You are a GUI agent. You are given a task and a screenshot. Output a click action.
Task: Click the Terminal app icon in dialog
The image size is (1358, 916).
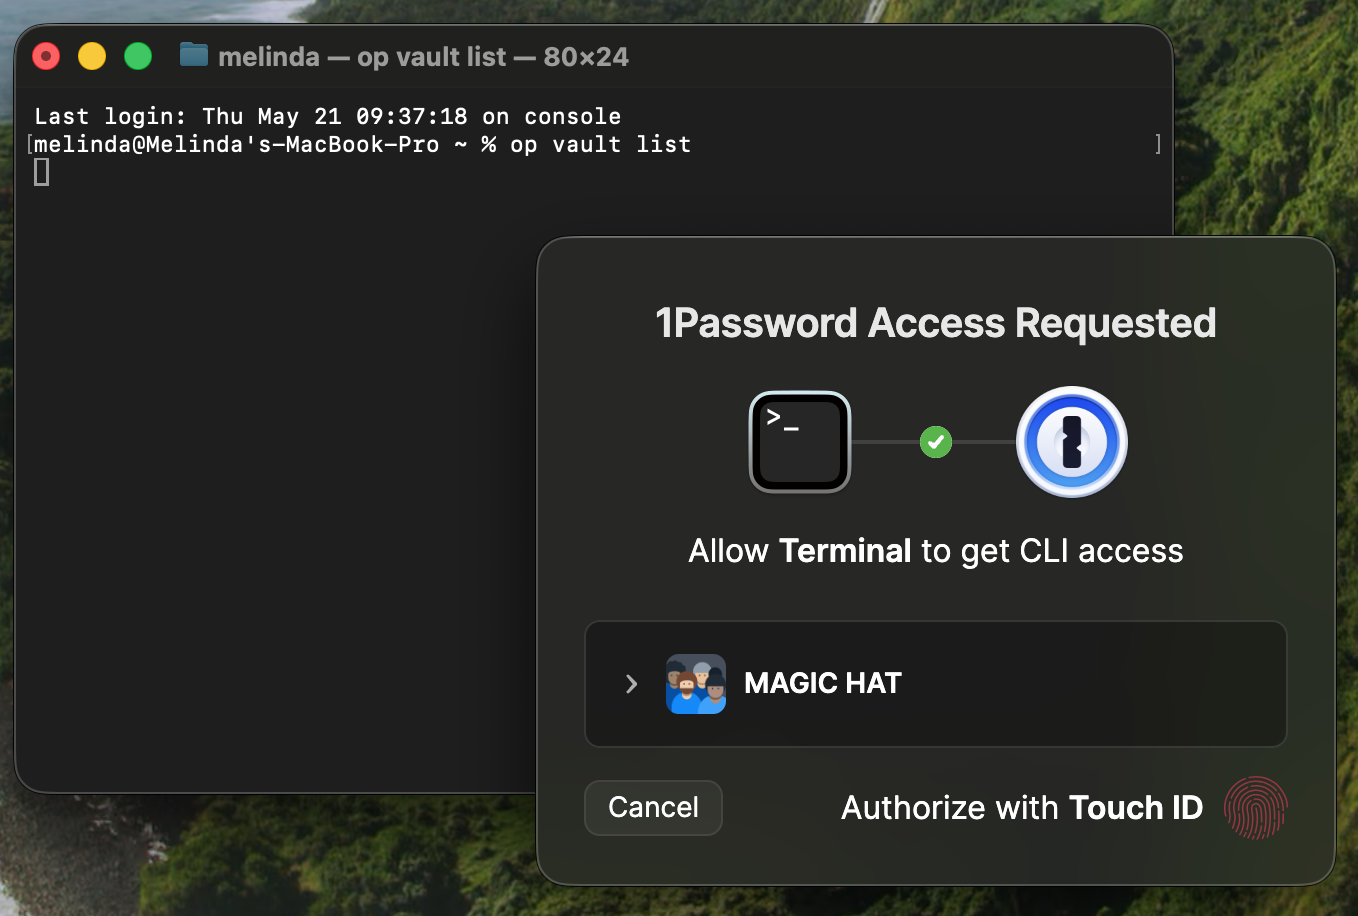[x=800, y=442]
